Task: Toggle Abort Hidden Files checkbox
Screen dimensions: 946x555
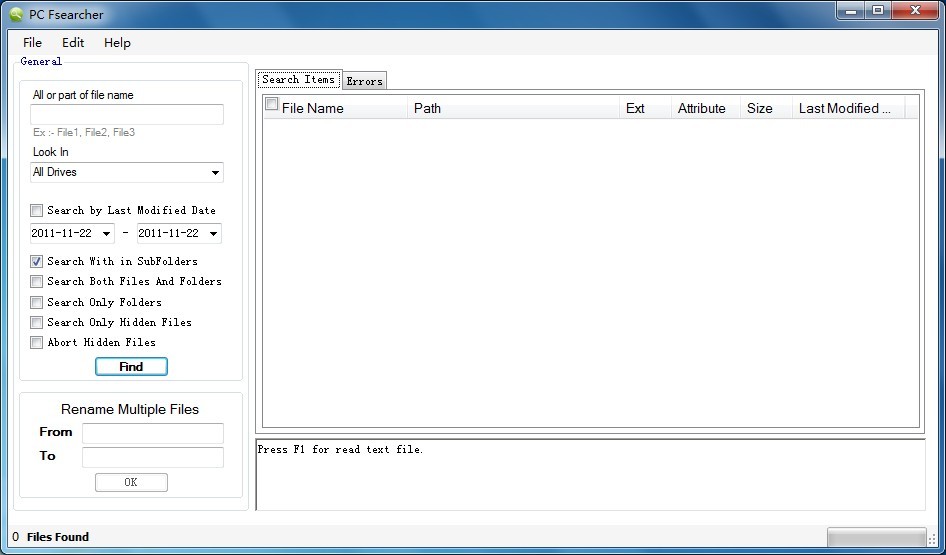Action: (37, 342)
